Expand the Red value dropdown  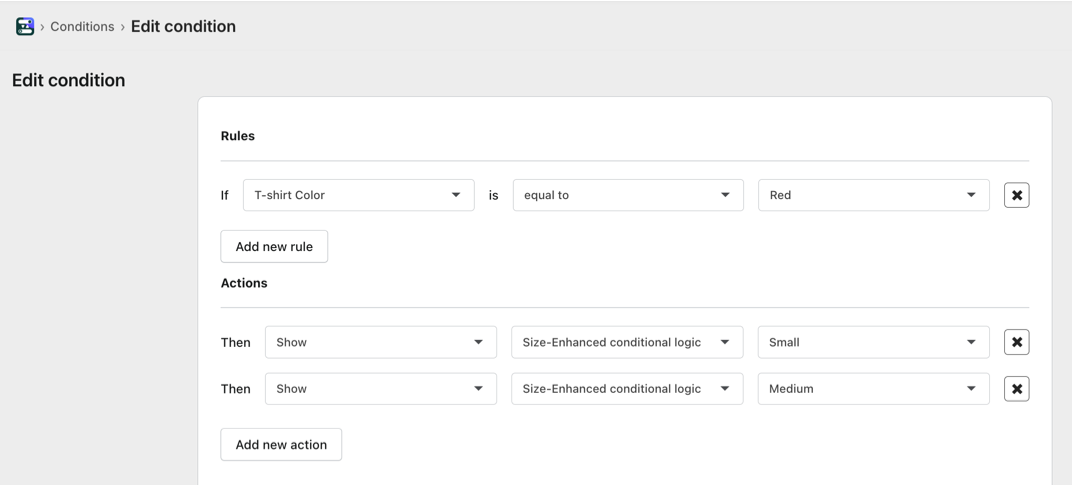tap(873, 195)
